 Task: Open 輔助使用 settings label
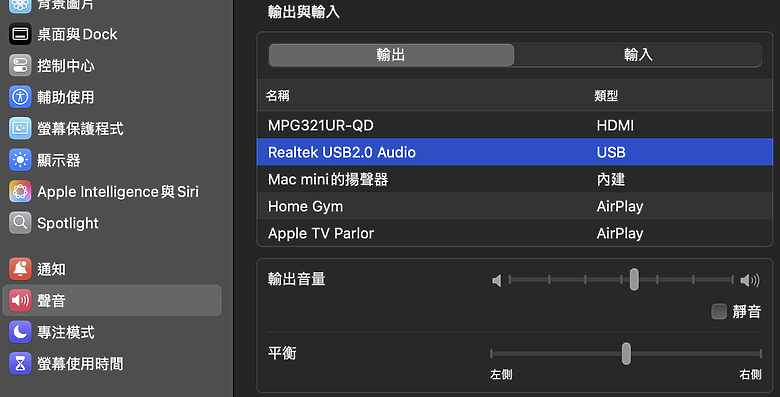pos(66,97)
